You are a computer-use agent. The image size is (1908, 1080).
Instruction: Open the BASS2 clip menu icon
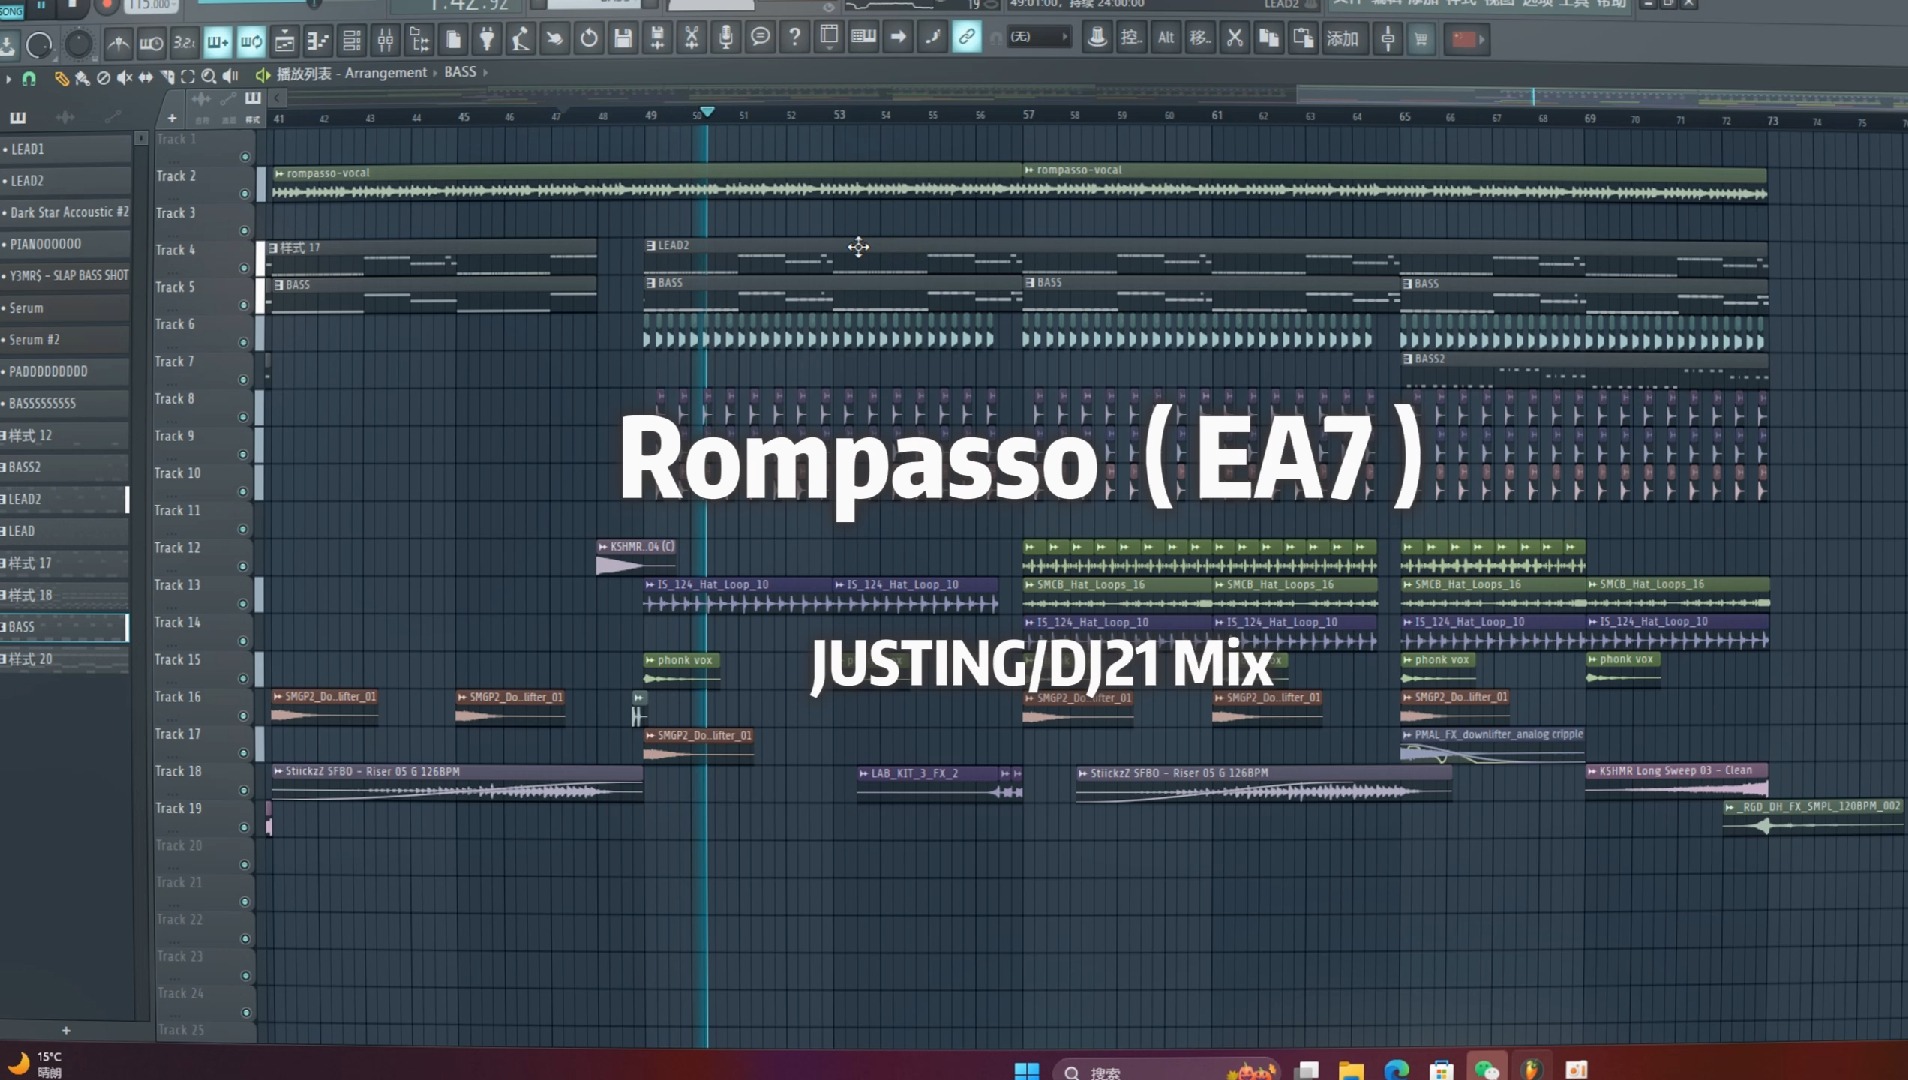pos(1408,358)
